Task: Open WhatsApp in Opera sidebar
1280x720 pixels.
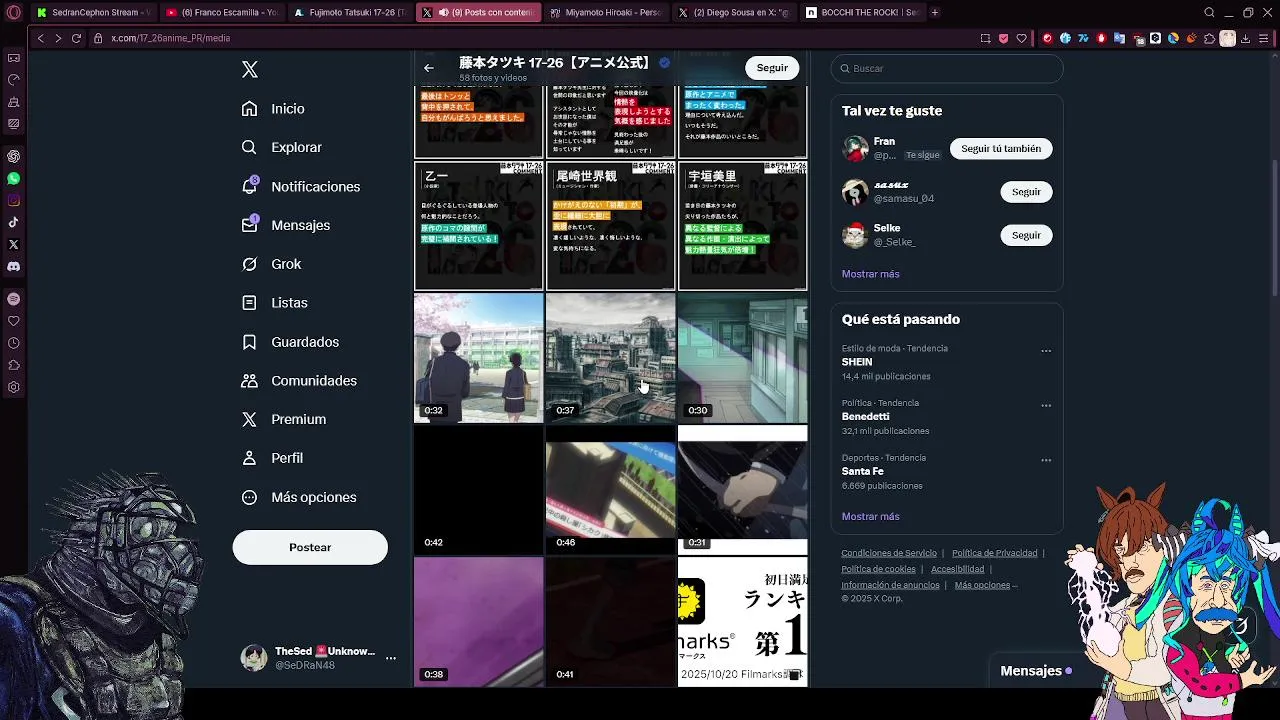Action: [13, 178]
